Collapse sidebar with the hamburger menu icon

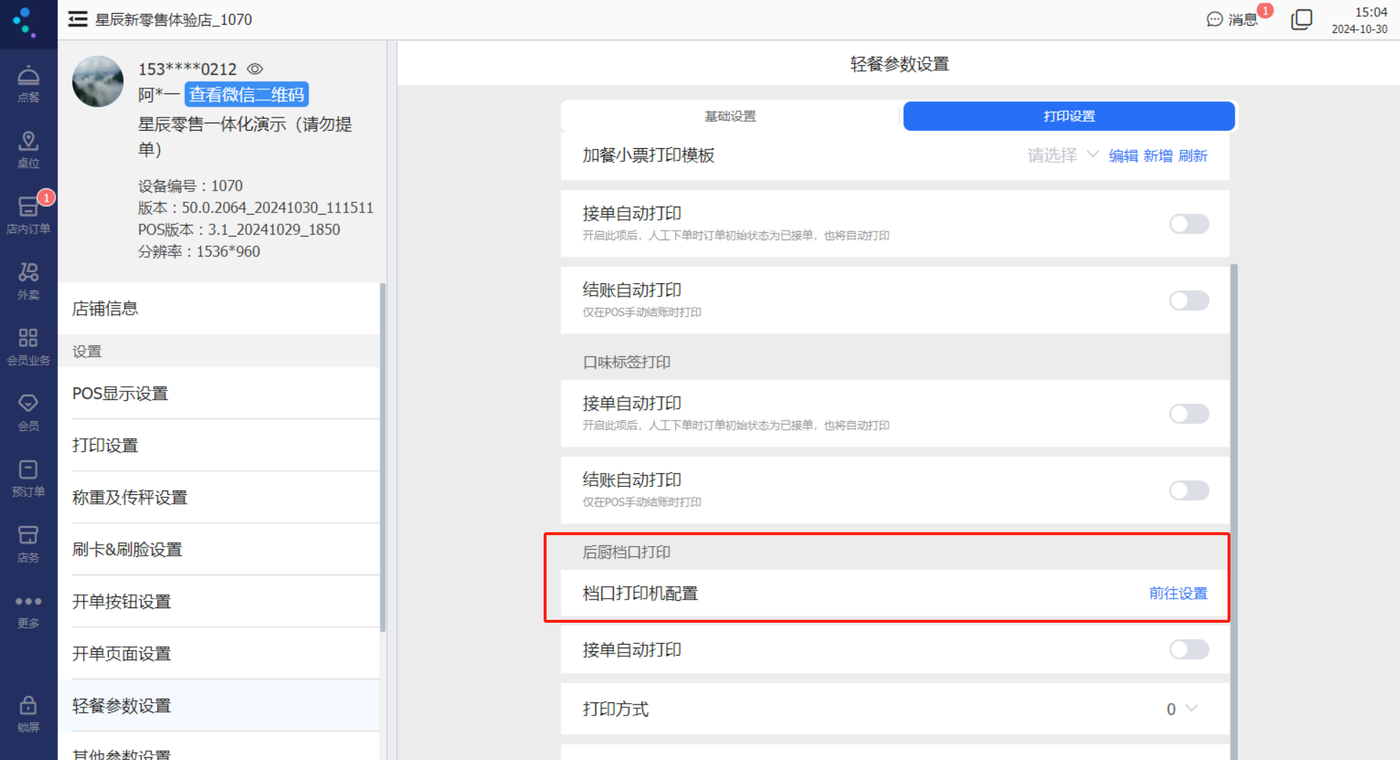point(77,19)
